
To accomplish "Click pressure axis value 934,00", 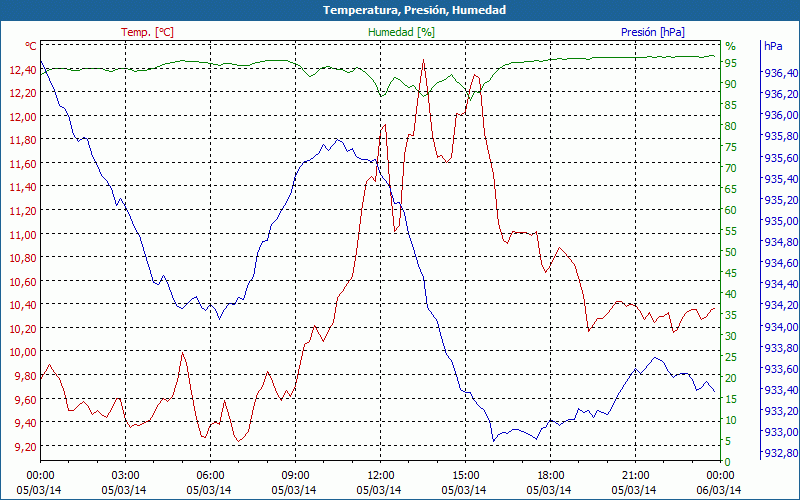I will [780, 327].
